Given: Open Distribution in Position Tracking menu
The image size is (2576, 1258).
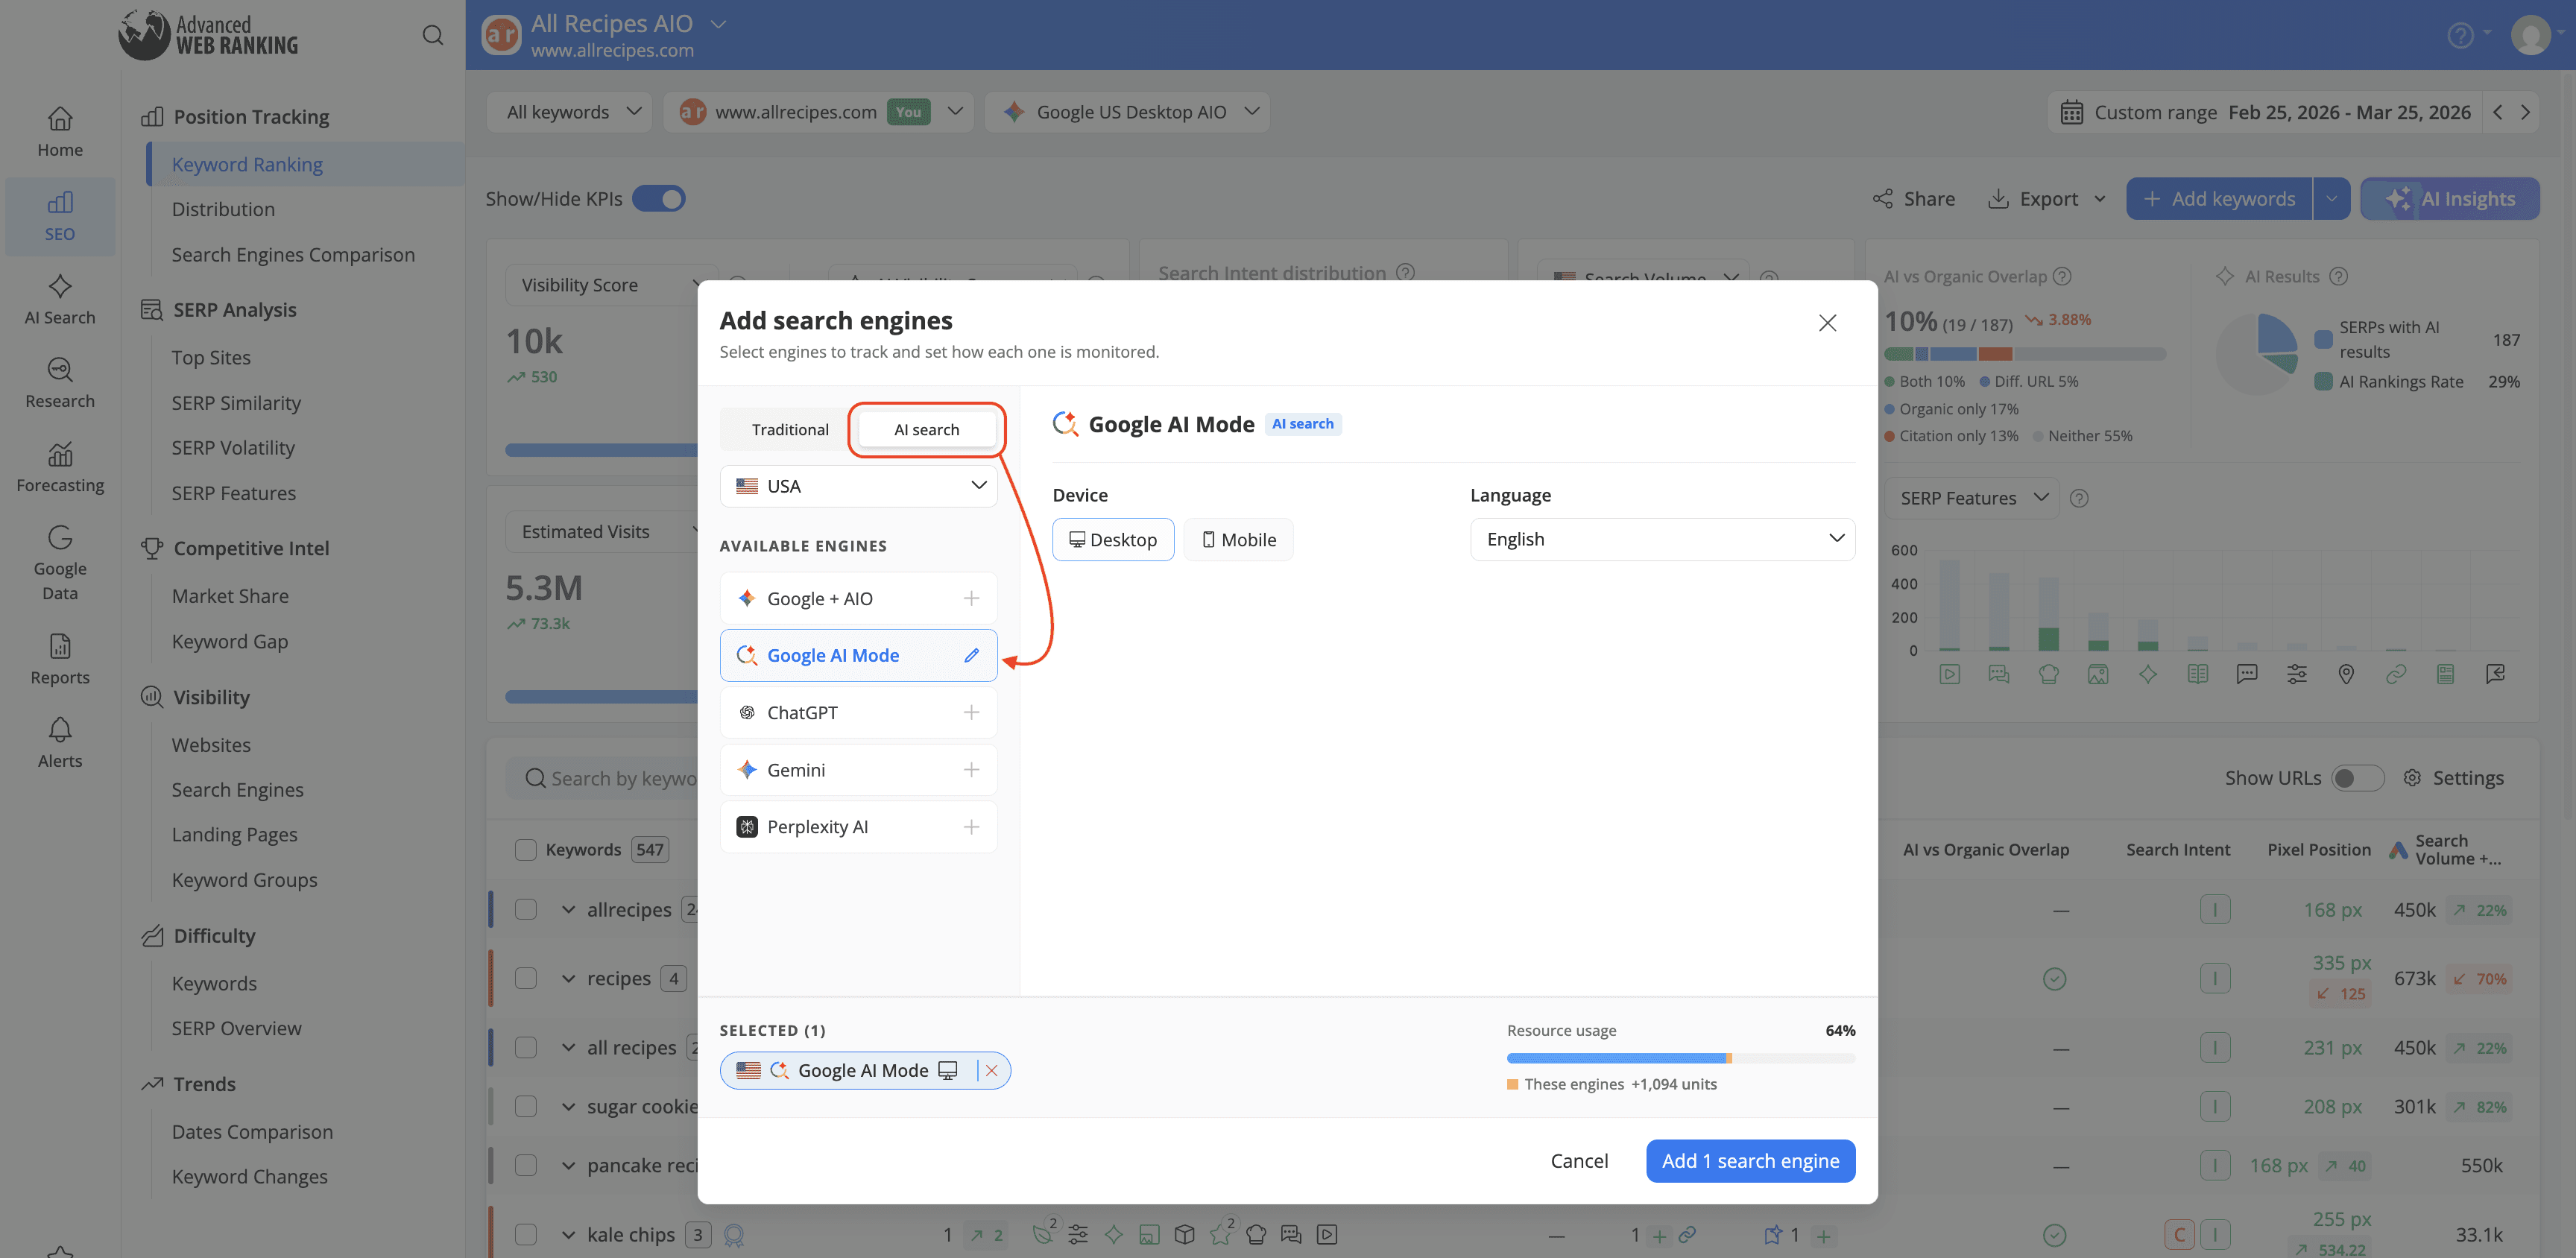Looking at the screenshot, I should click(223, 209).
